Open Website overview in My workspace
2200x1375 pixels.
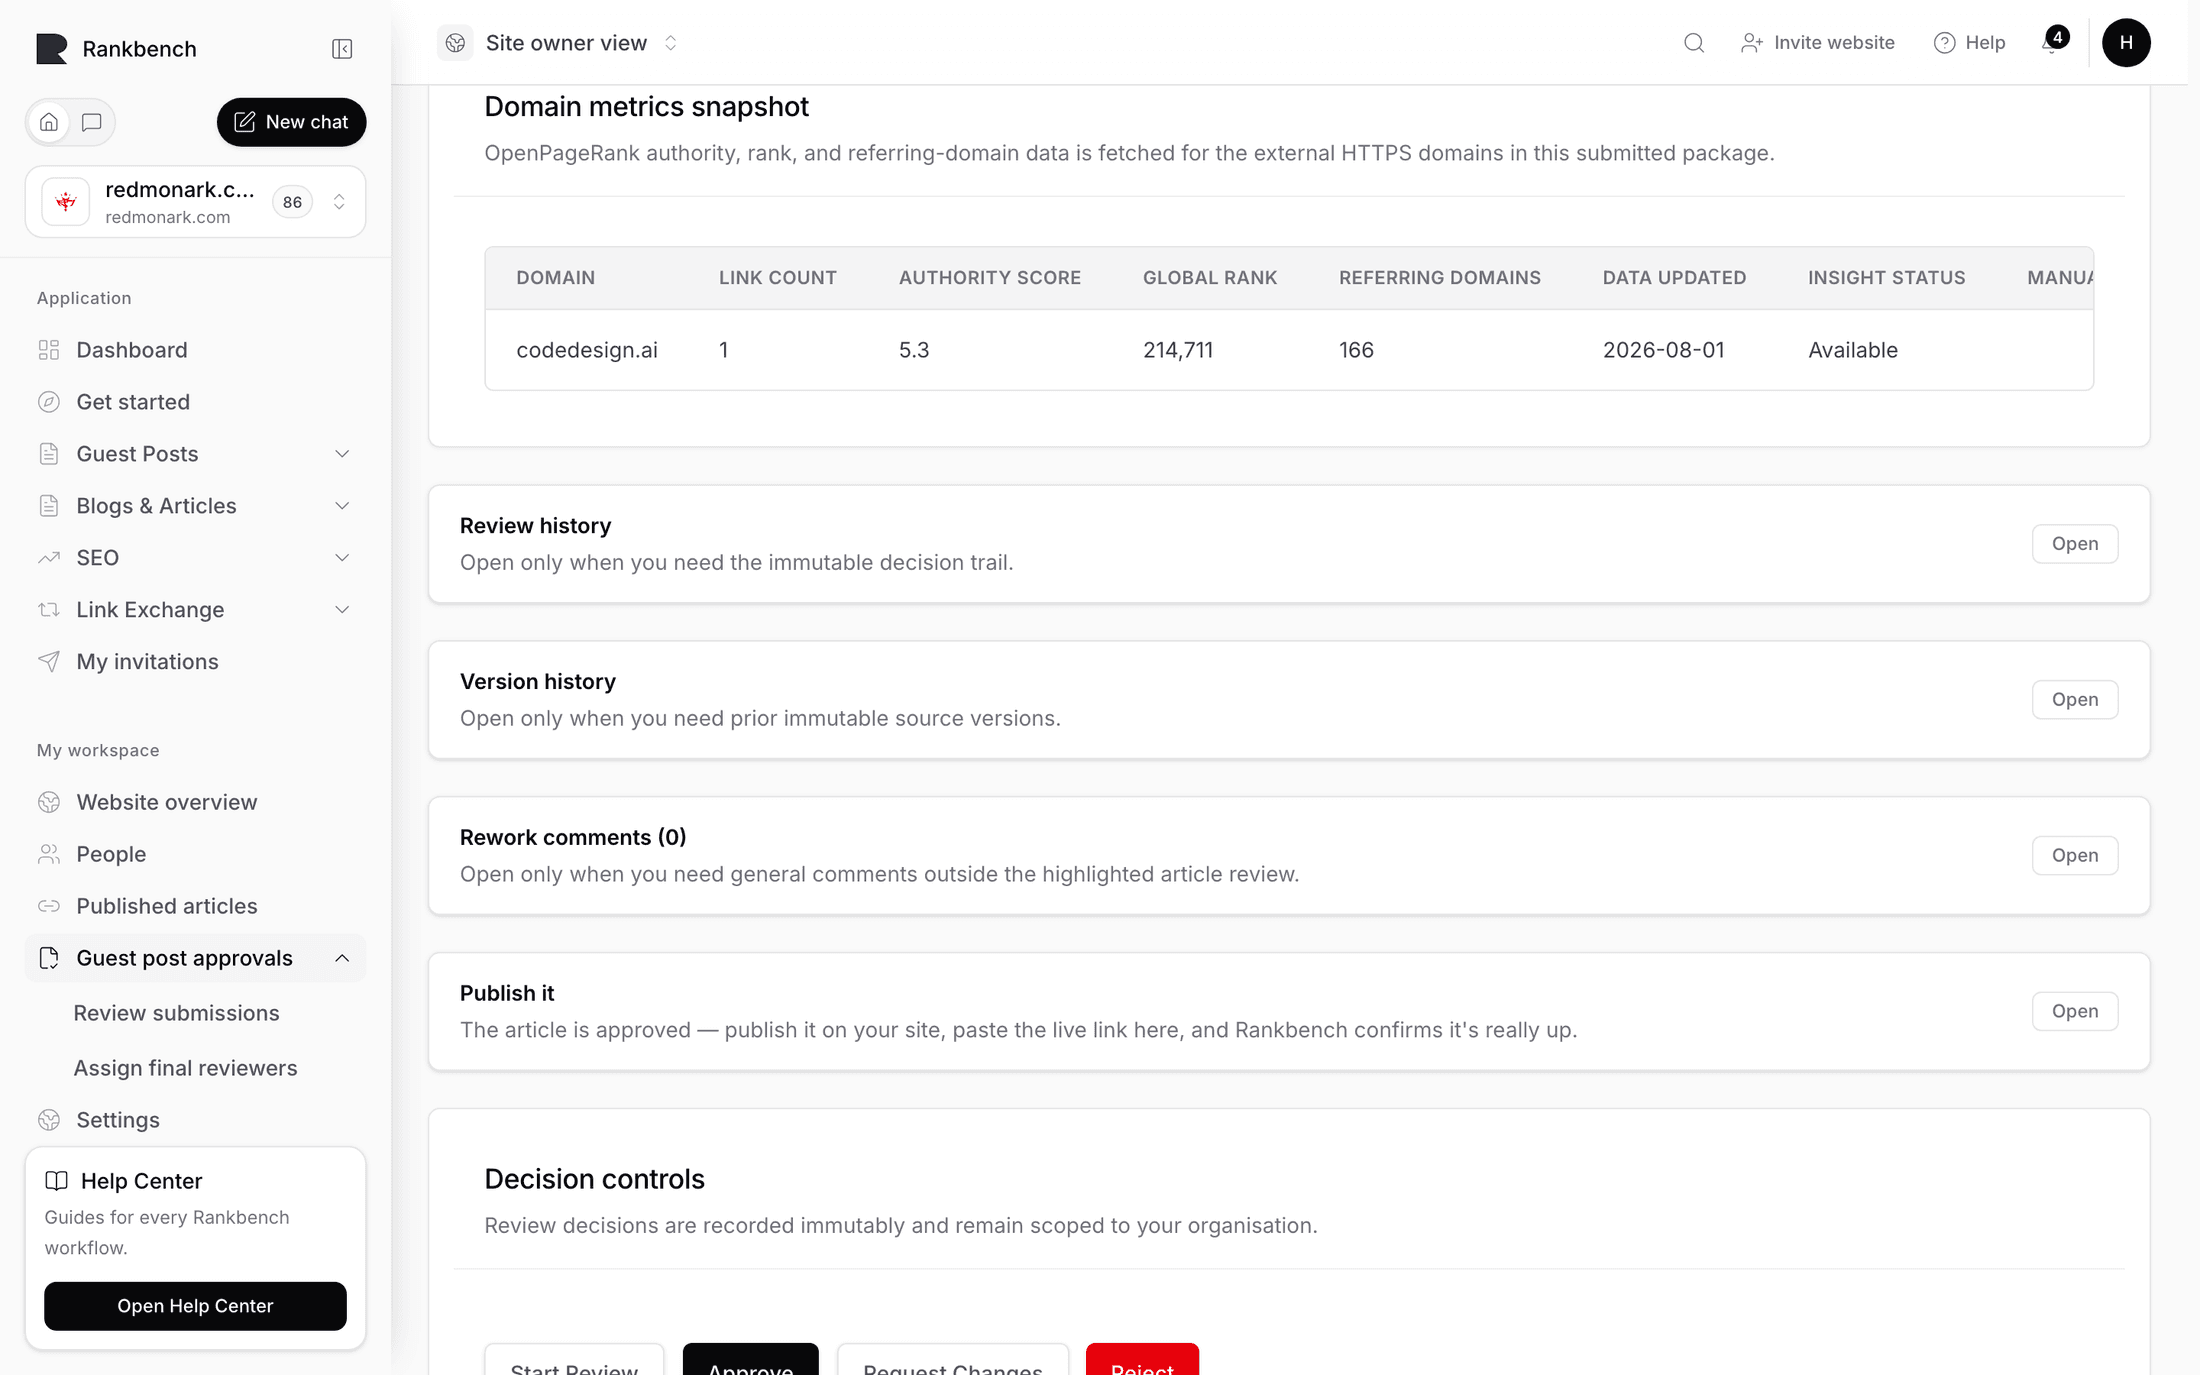(x=167, y=802)
